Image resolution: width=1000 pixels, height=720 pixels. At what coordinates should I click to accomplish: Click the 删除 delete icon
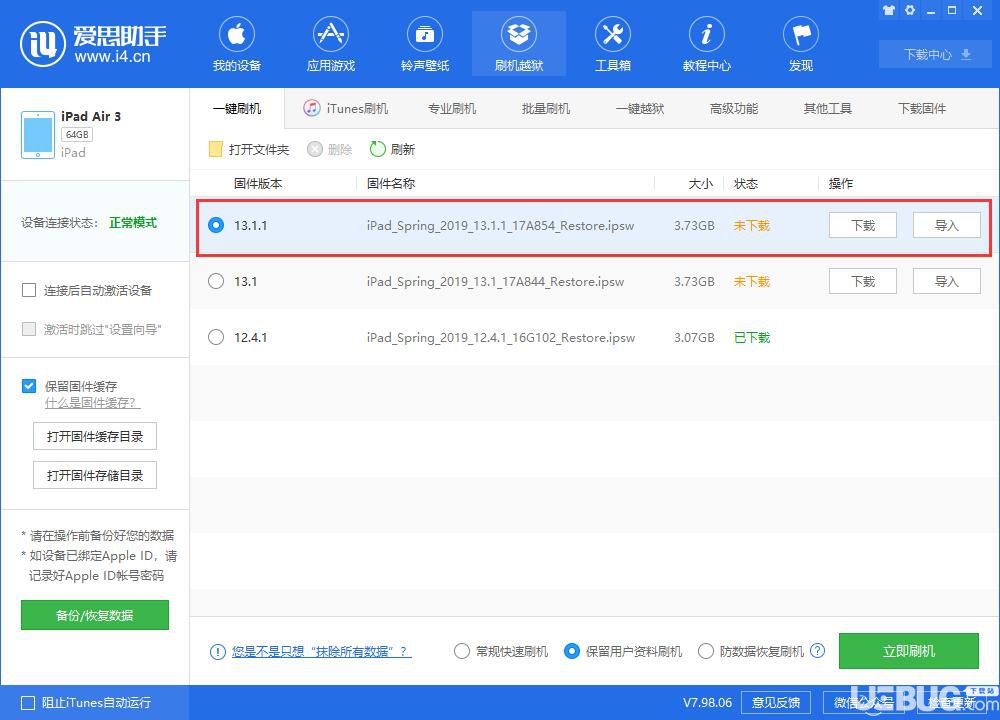coord(314,149)
